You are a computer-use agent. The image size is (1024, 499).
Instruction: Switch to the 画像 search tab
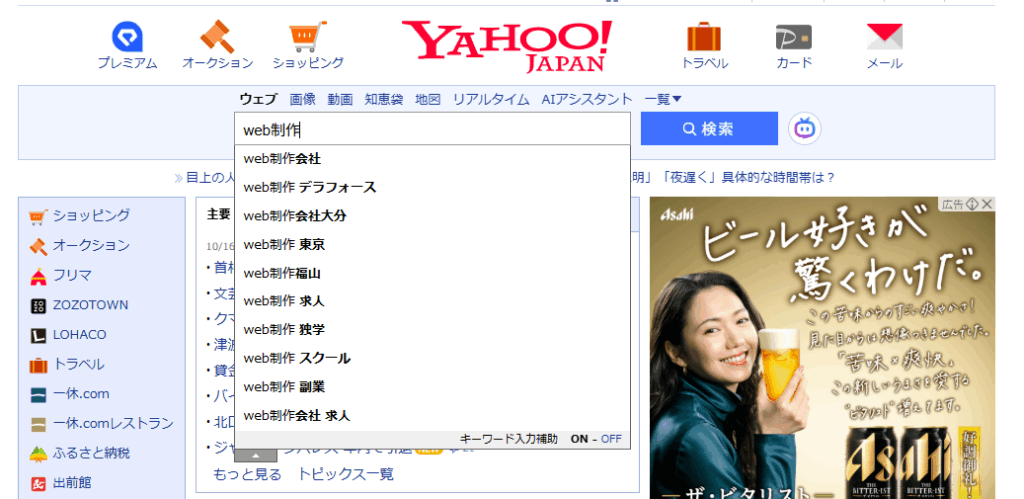302,99
